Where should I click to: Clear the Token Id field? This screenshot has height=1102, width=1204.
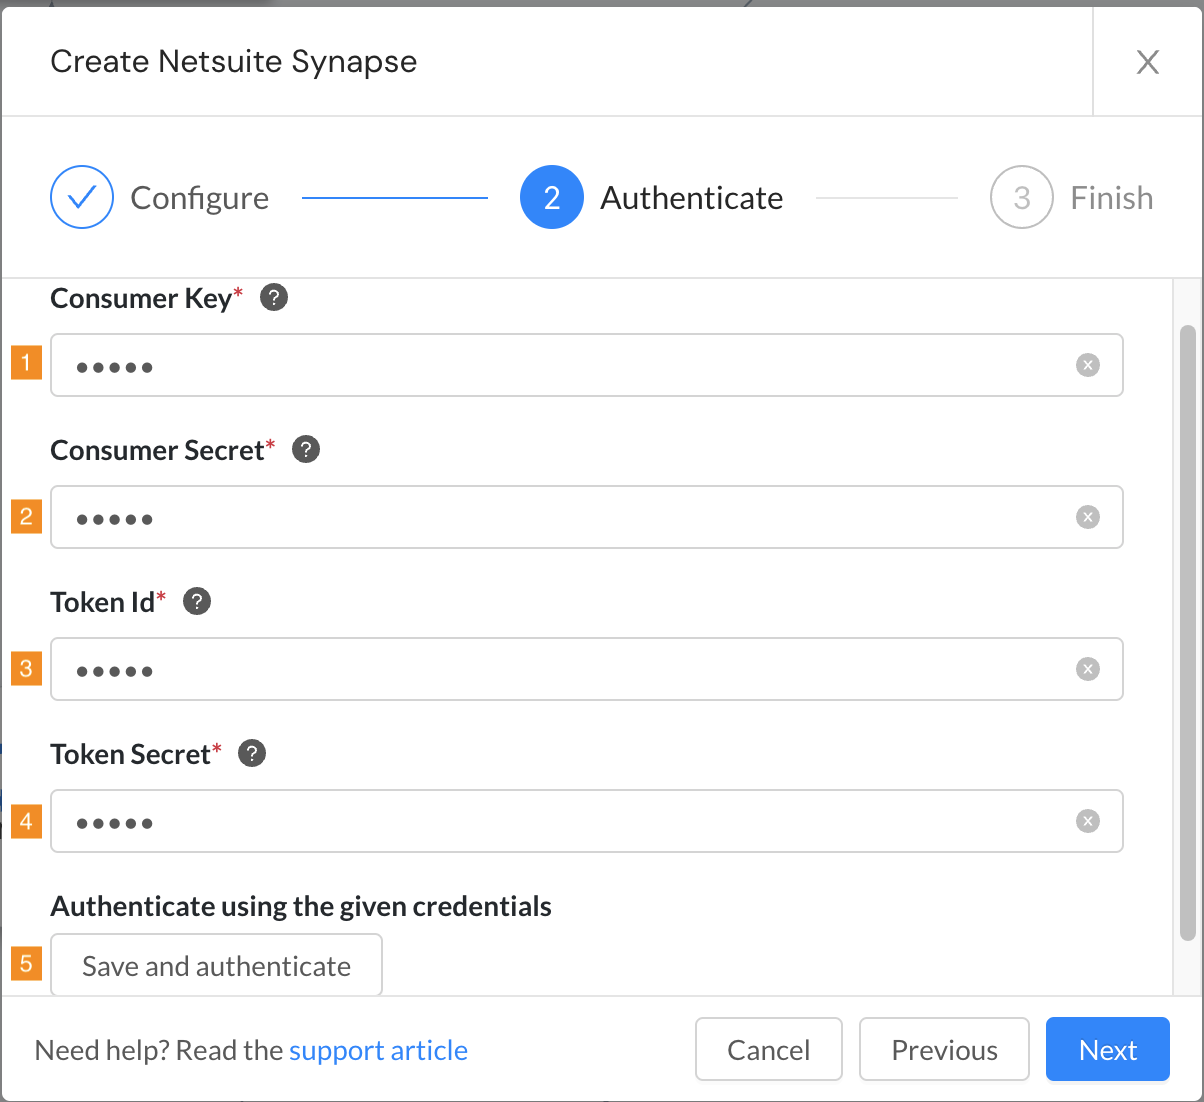tap(1088, 669)
